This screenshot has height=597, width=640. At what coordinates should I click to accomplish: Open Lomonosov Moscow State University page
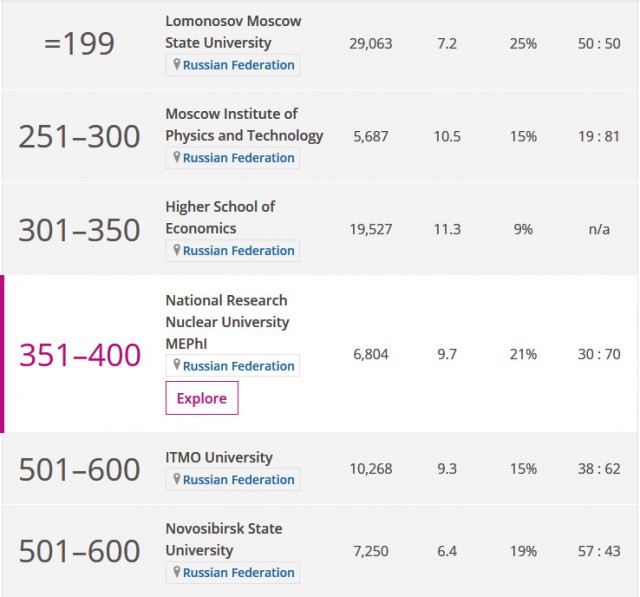tap(233, 32)
